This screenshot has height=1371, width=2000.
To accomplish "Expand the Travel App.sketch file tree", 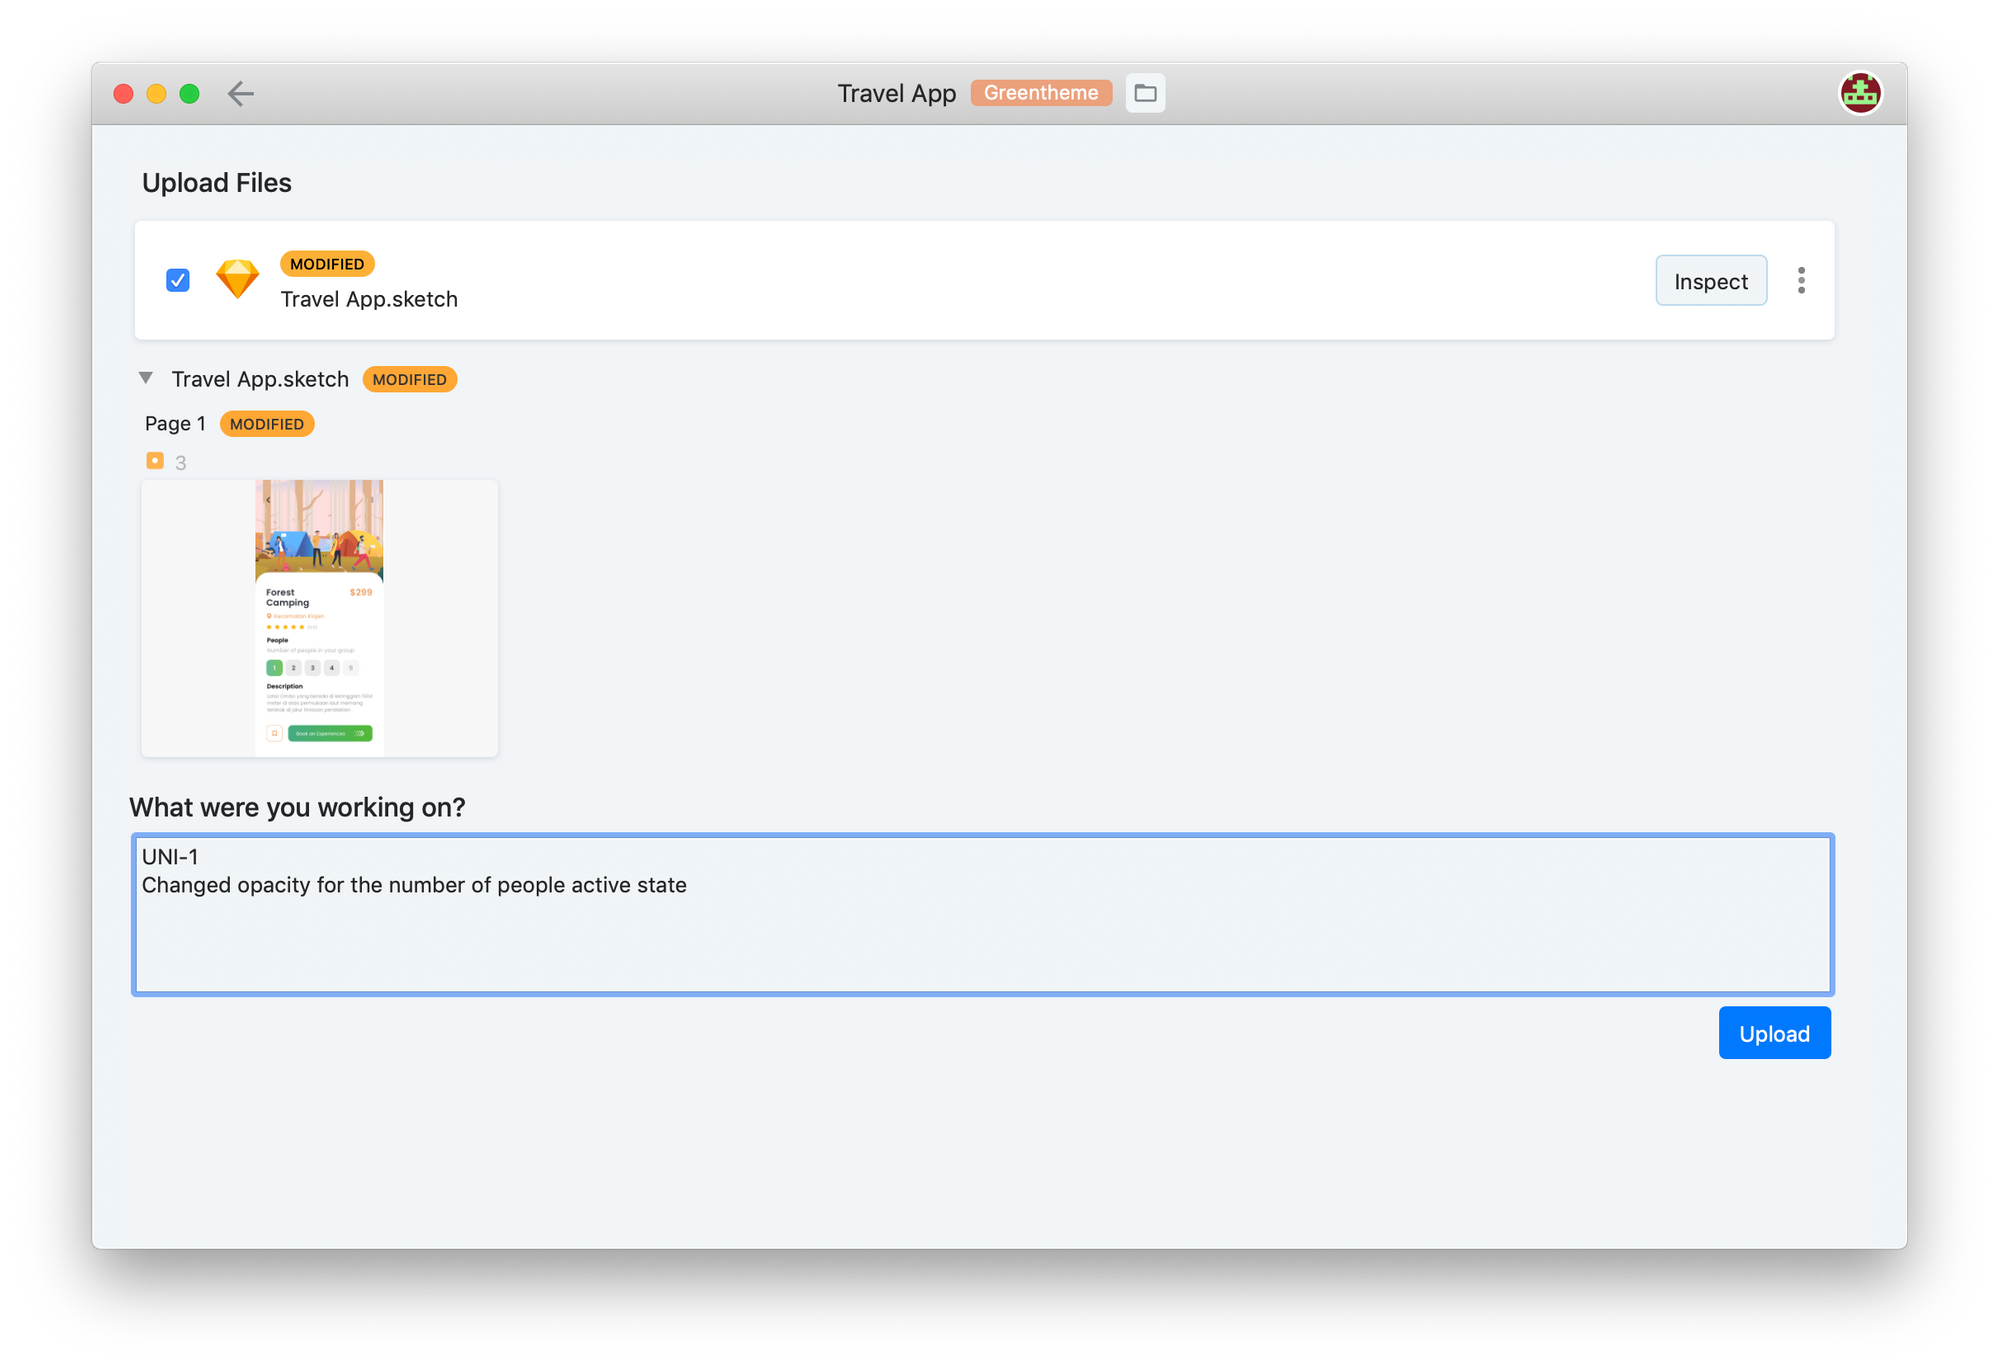I will [x=146, y=378].
